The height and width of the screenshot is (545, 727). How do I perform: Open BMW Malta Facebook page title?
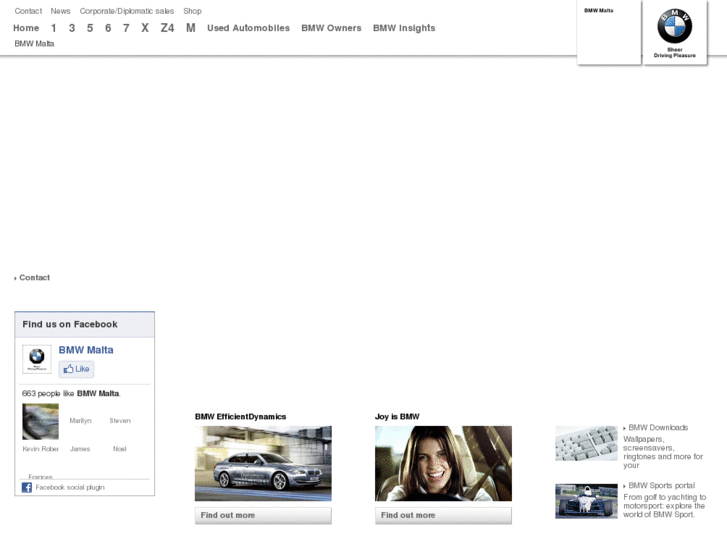pyautogui.click(x=86, y=350)
